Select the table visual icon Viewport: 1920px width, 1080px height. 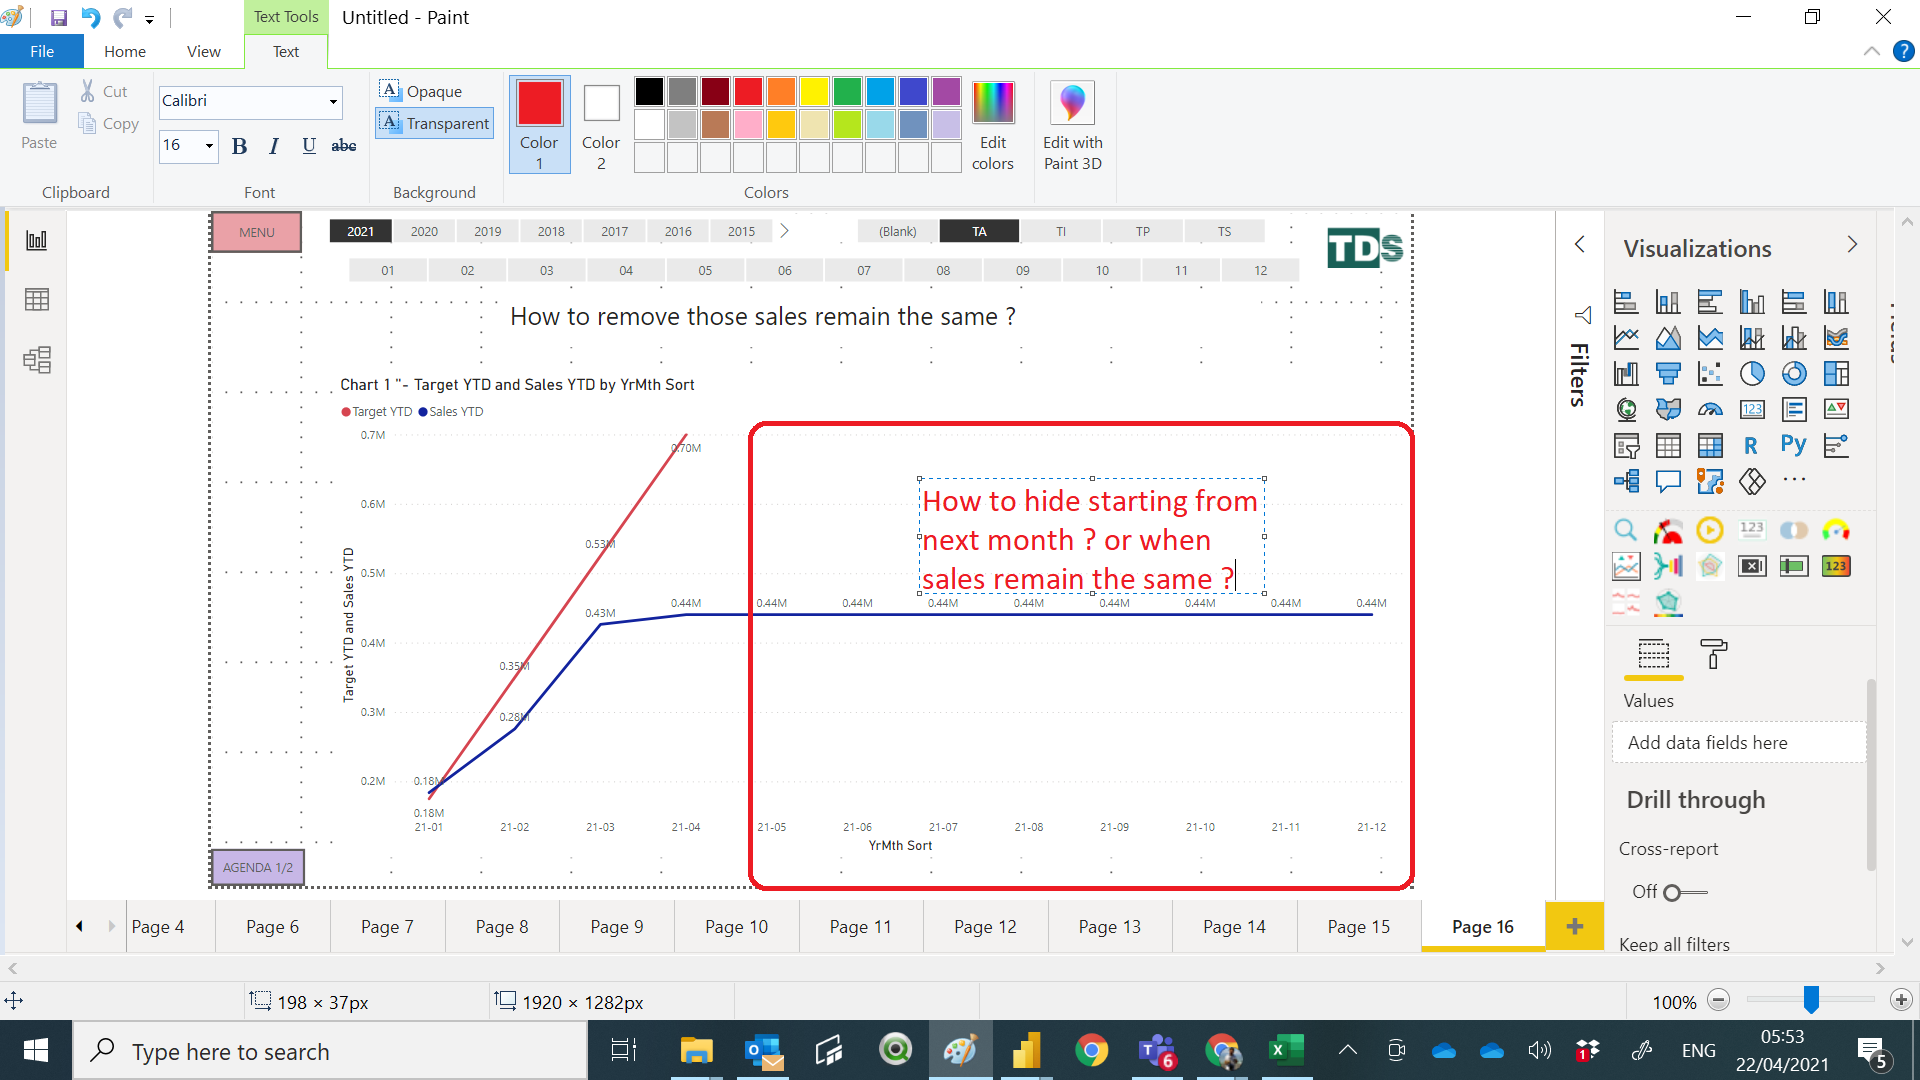click(x=1668, y=445)
